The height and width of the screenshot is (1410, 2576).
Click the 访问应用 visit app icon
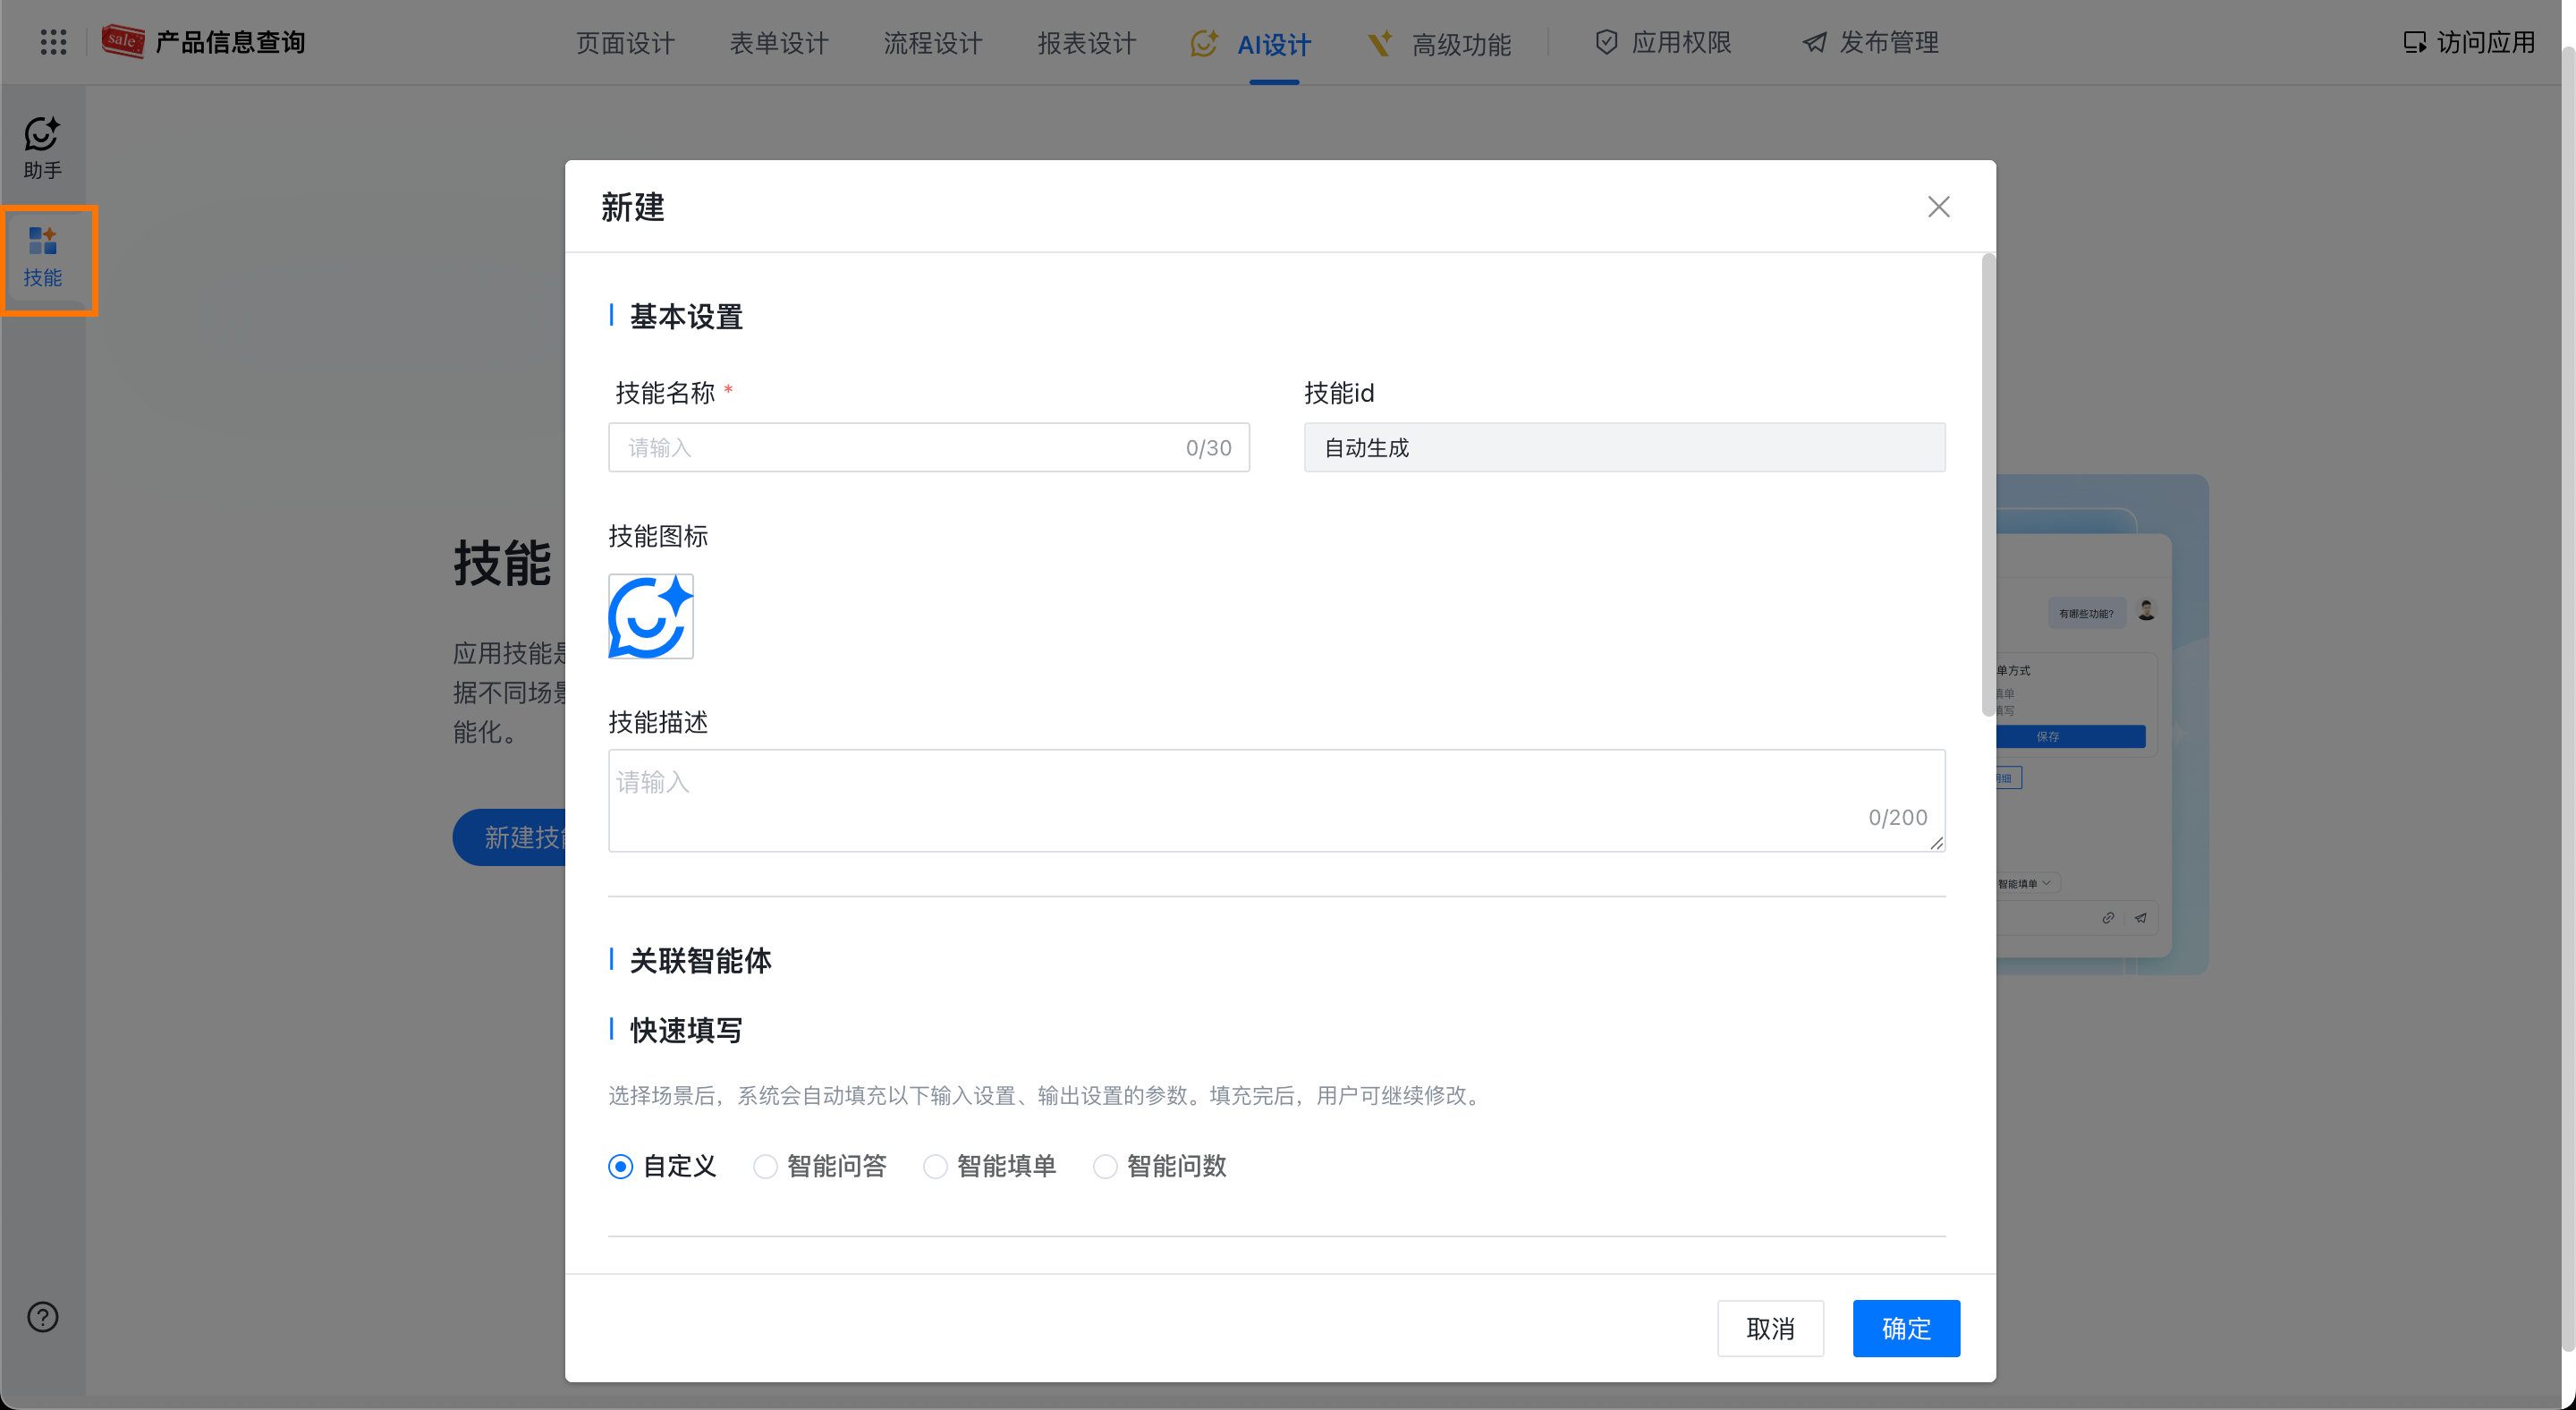point(2414,42)
